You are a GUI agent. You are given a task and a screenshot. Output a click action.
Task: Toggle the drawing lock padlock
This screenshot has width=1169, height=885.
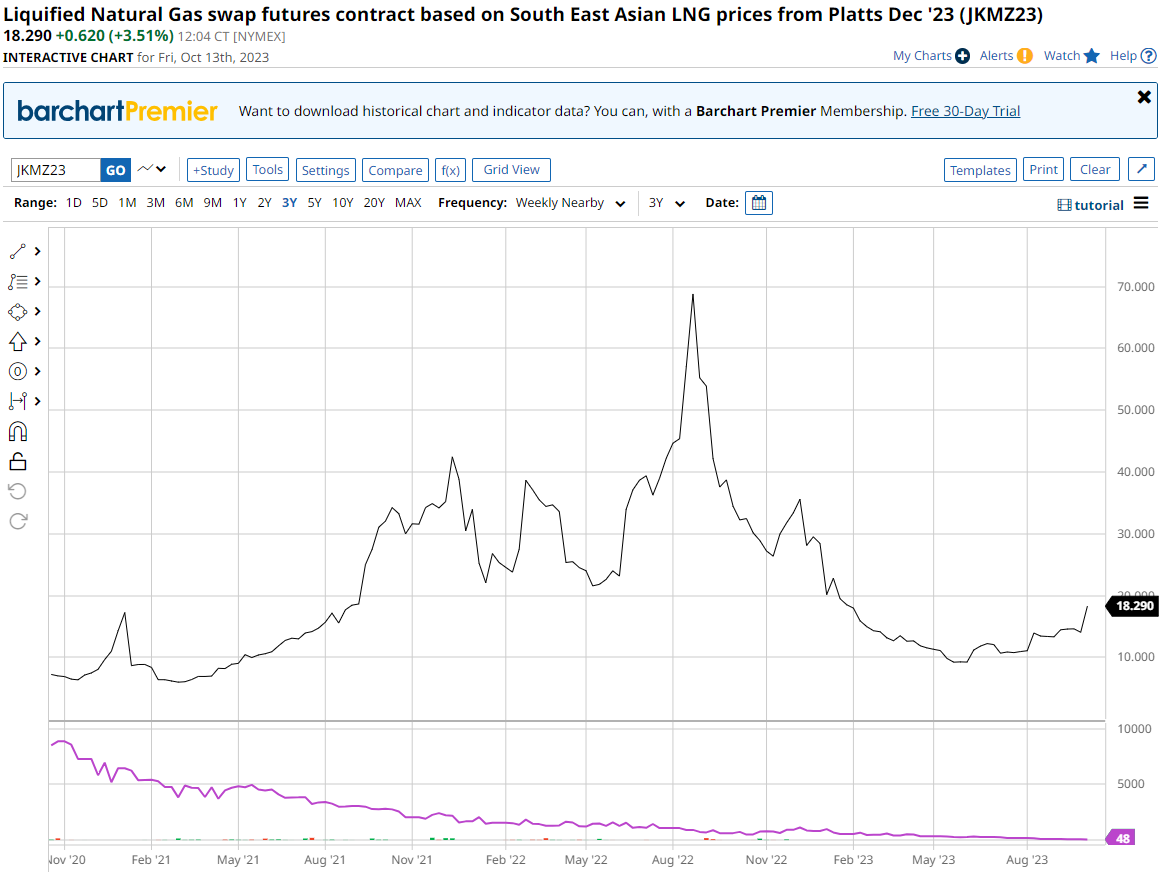18,461
